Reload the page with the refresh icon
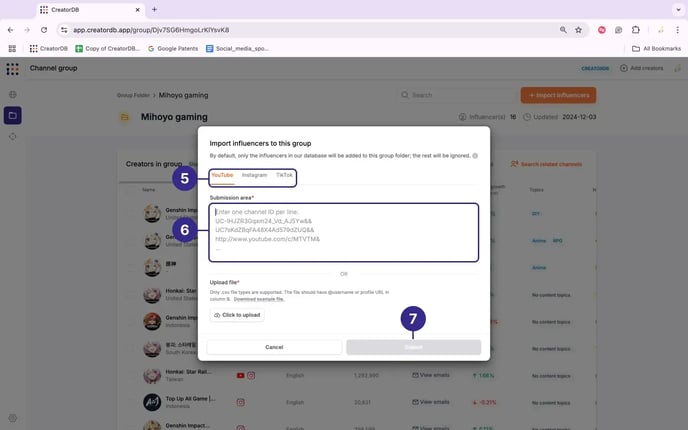This screenshot has width=688, height=430. tap(44, 30)
